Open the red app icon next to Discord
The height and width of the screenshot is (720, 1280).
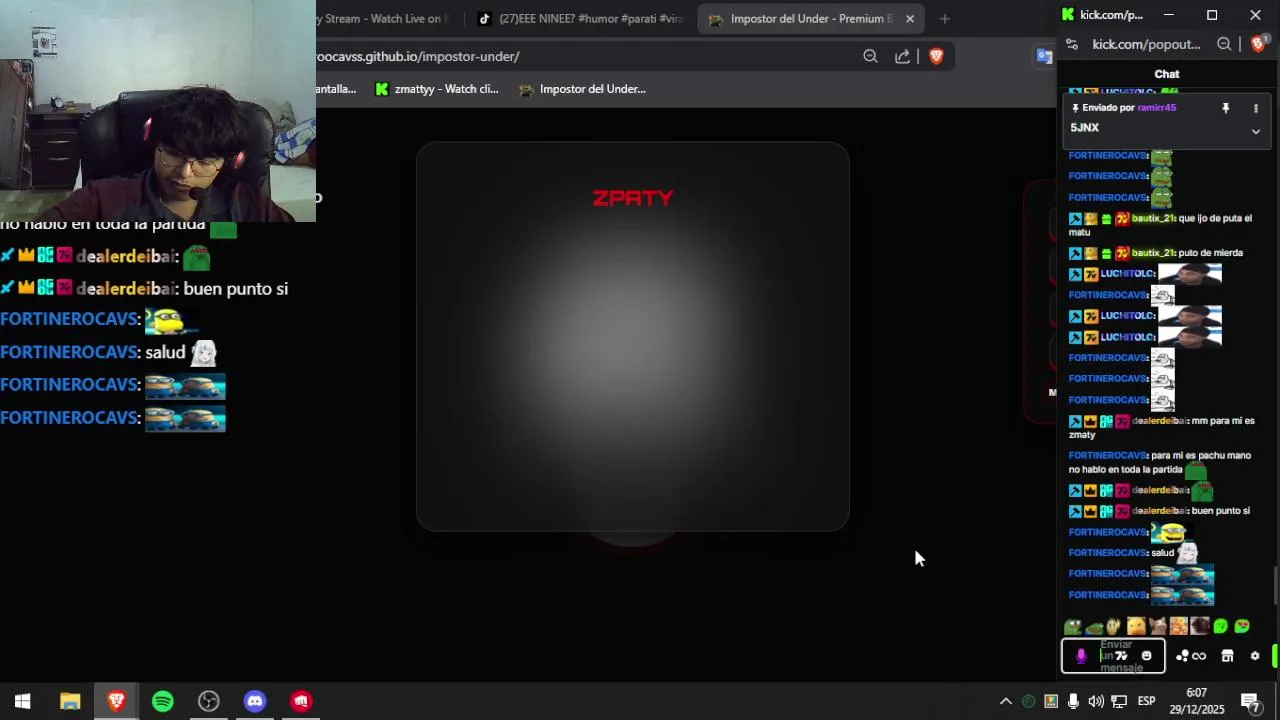[x=301, y=701]
